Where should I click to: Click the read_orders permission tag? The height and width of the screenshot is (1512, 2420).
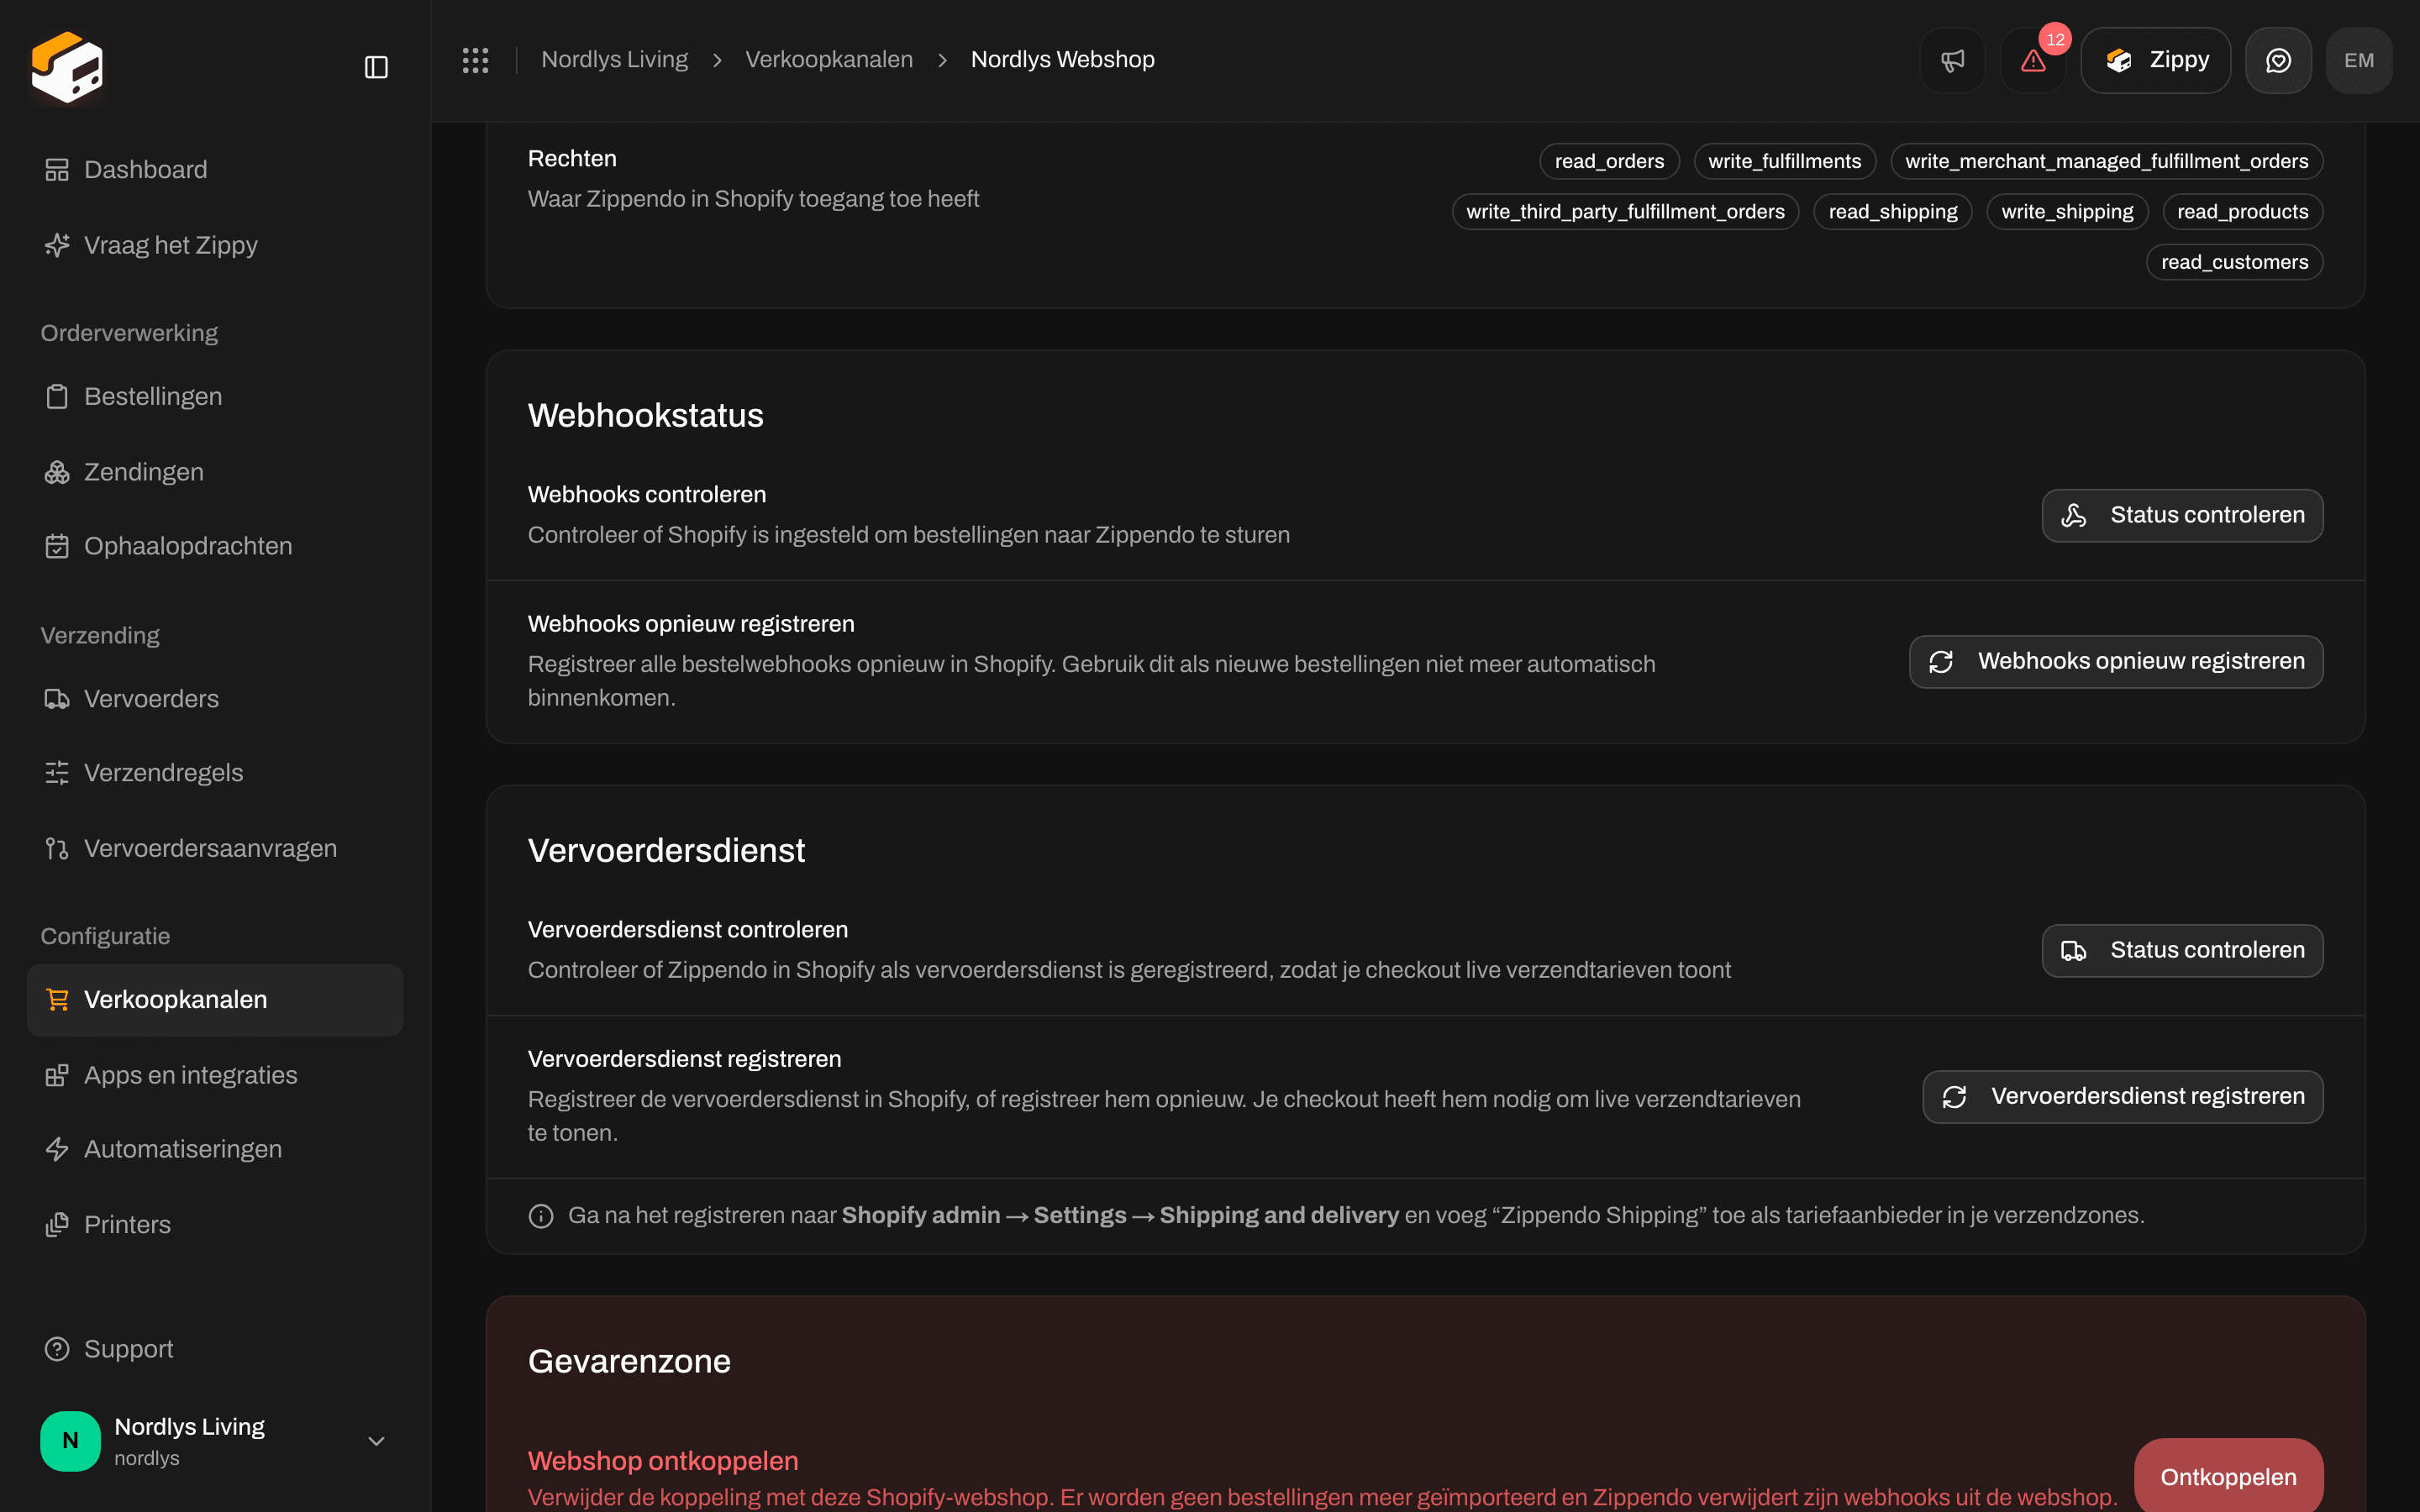click(x=1609, y=161)
